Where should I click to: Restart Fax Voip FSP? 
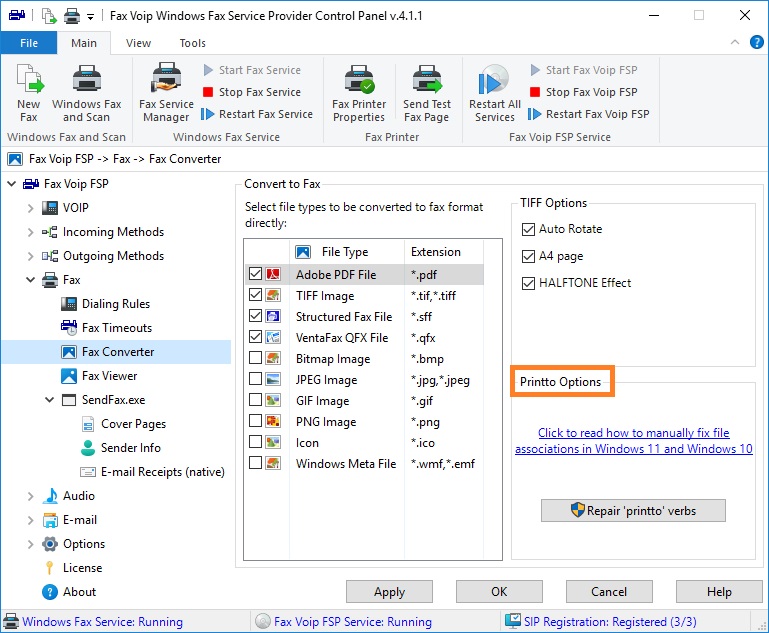pos(589,114)
